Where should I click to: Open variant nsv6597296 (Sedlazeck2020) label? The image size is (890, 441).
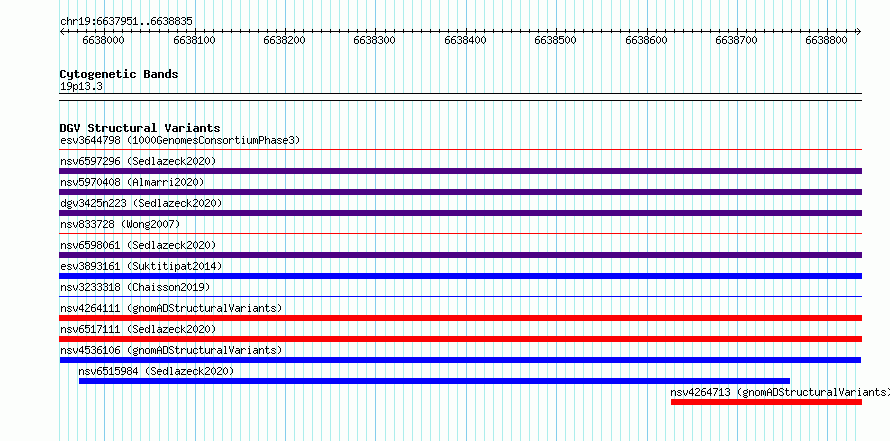click(x=138, y=161)
